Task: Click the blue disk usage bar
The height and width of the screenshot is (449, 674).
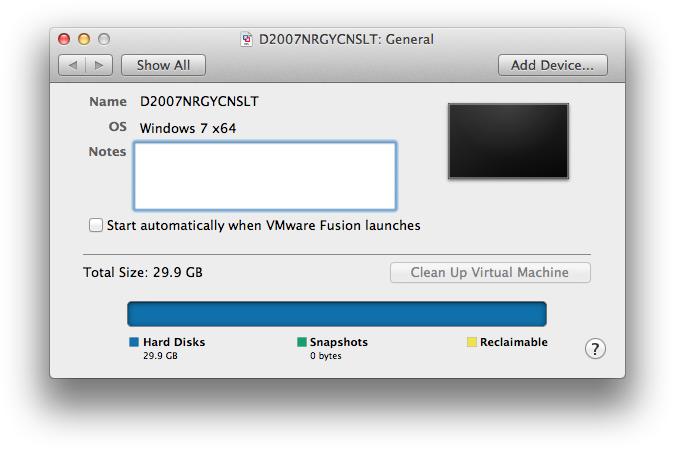Action: (337, 314)
